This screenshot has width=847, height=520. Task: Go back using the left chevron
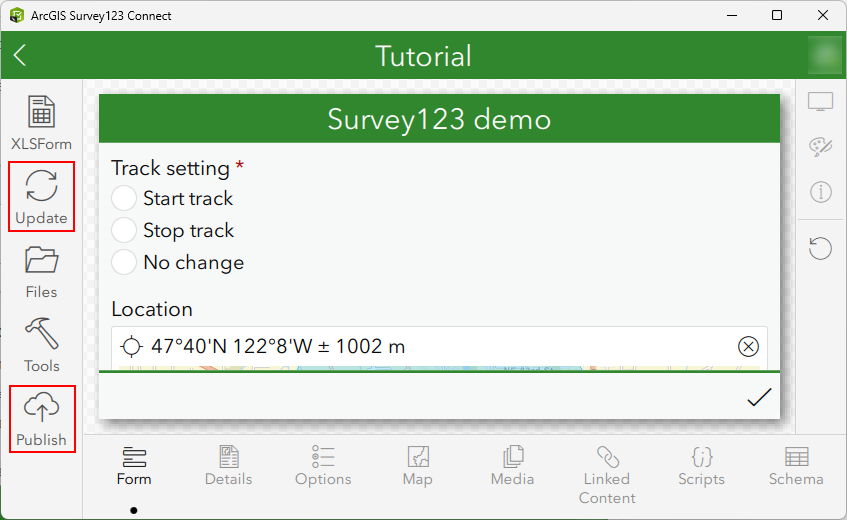tap(20, 56)
